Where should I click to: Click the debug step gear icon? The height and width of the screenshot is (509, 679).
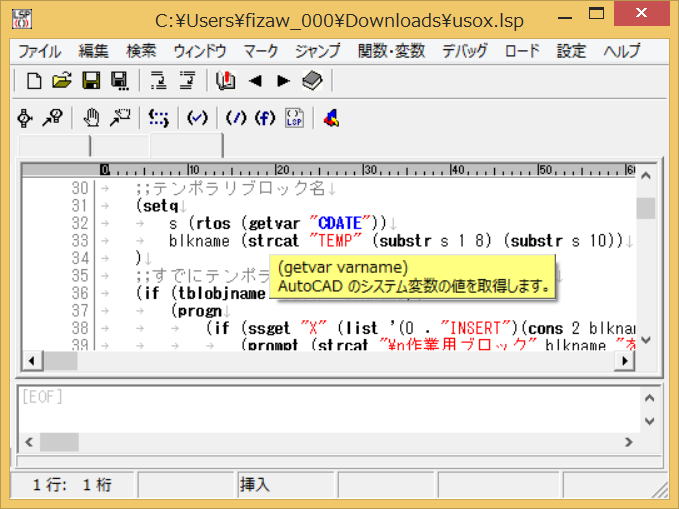pyautogui.click(x=25, y=118)
